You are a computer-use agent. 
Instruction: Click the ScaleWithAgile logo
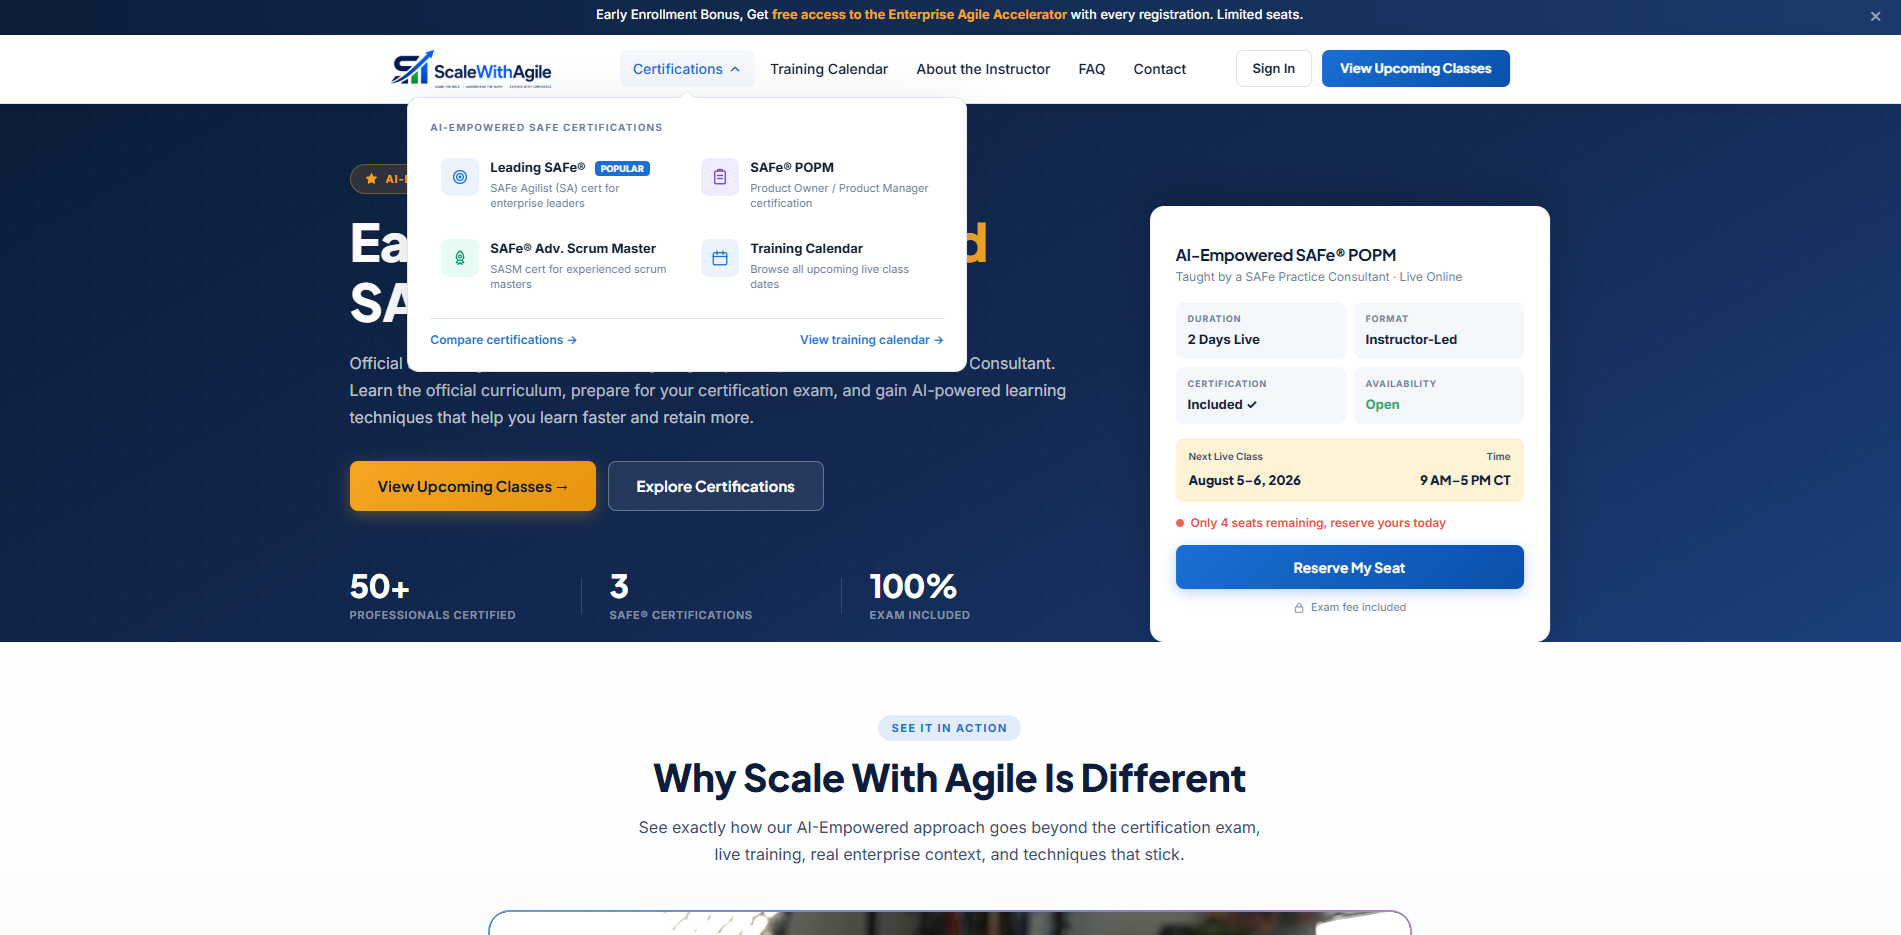(471, 69)
